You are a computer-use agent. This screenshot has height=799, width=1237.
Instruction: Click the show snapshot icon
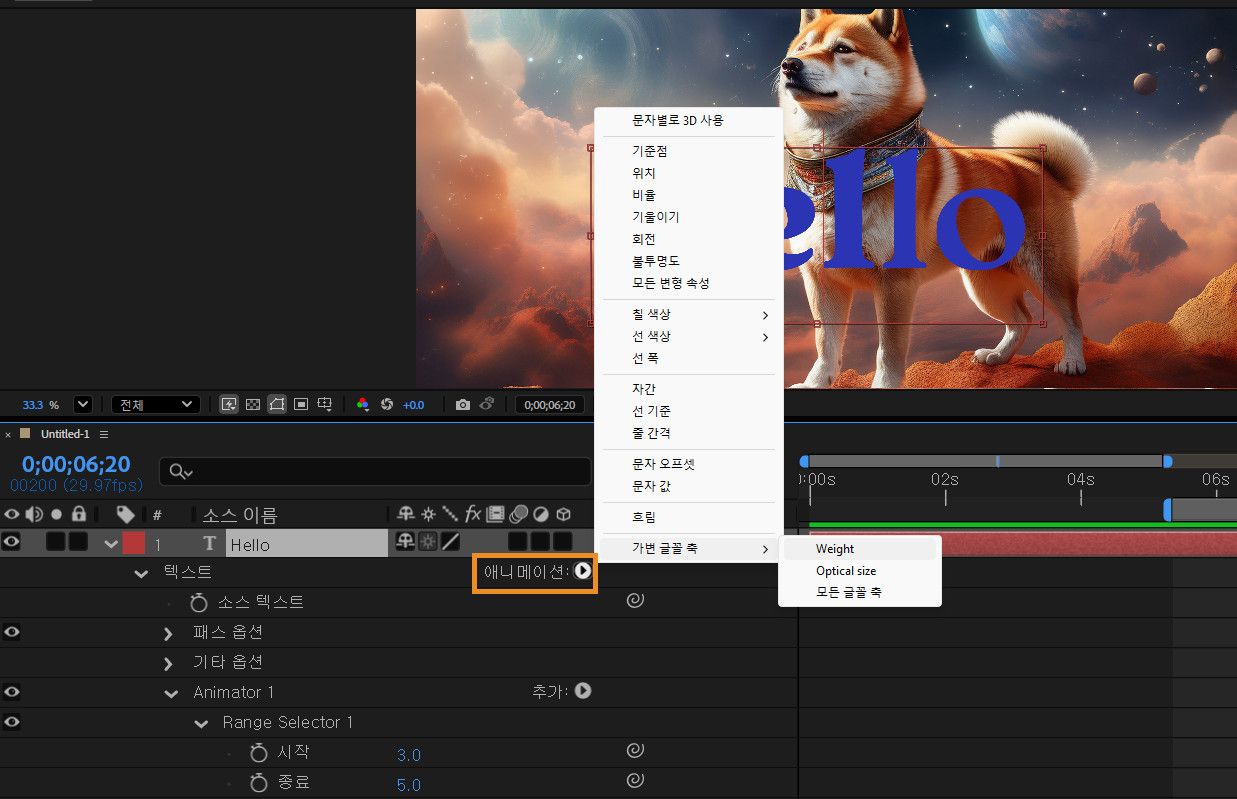pos(487,404)
